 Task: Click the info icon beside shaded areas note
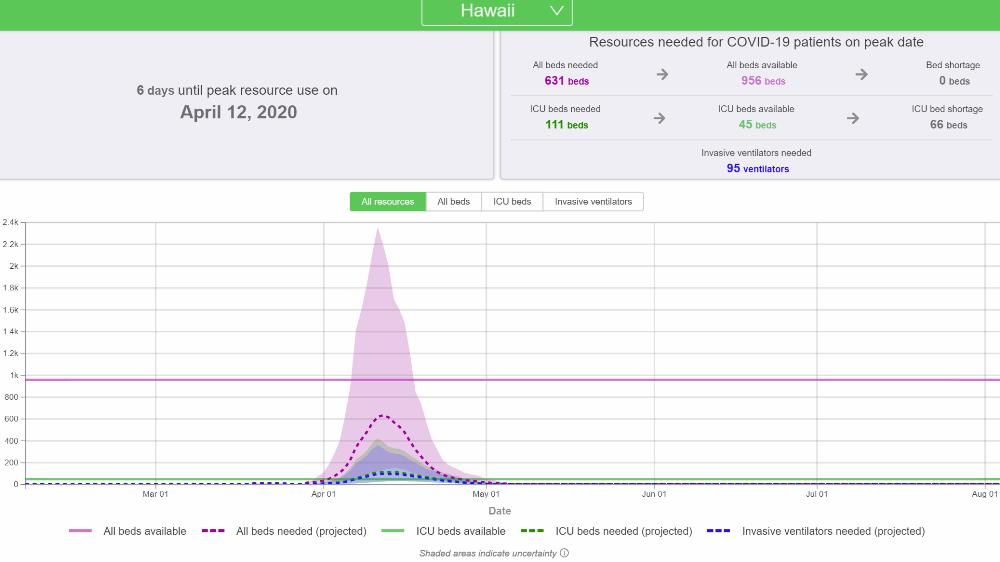click(x=564, y=553)
